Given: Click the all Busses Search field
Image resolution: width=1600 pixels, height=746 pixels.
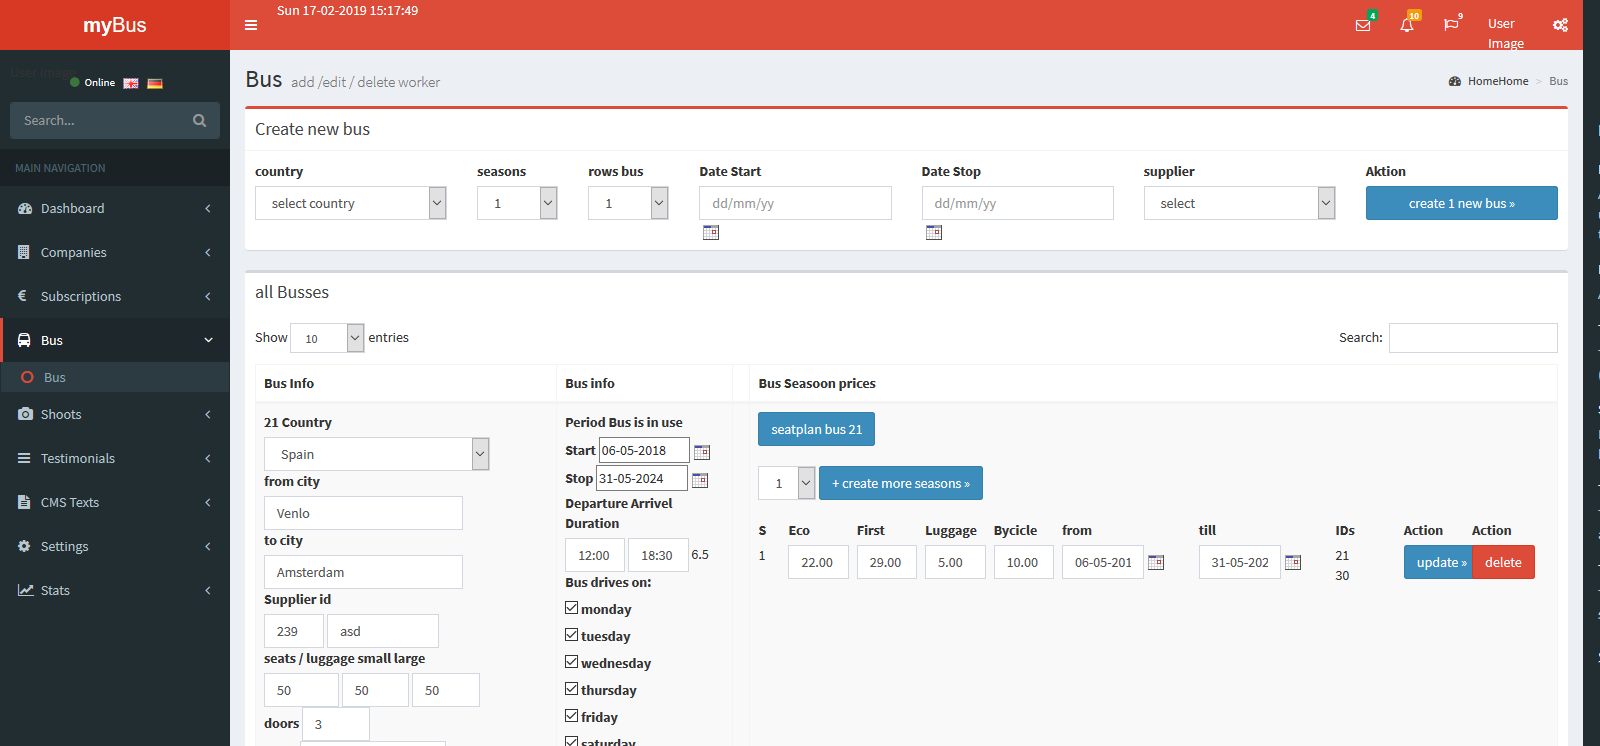Looking at the screenshot, I should pos(1472,338).
